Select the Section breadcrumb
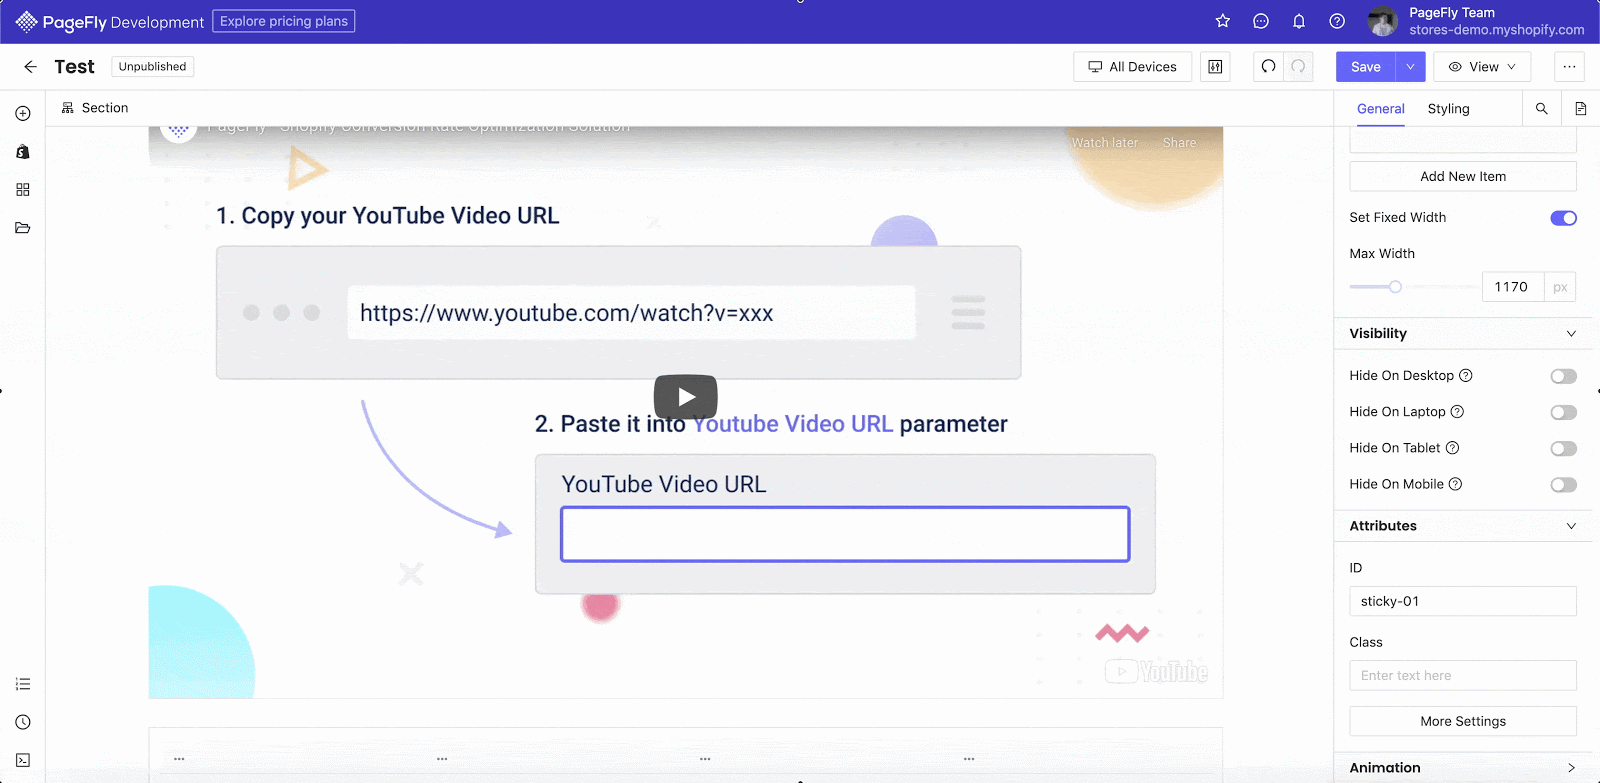 click(95, 108)
